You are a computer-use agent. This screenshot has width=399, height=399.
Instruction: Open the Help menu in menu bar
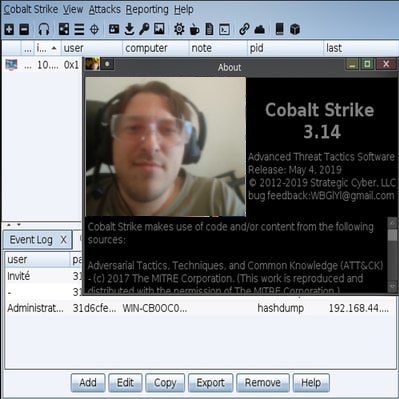point(184,9)
